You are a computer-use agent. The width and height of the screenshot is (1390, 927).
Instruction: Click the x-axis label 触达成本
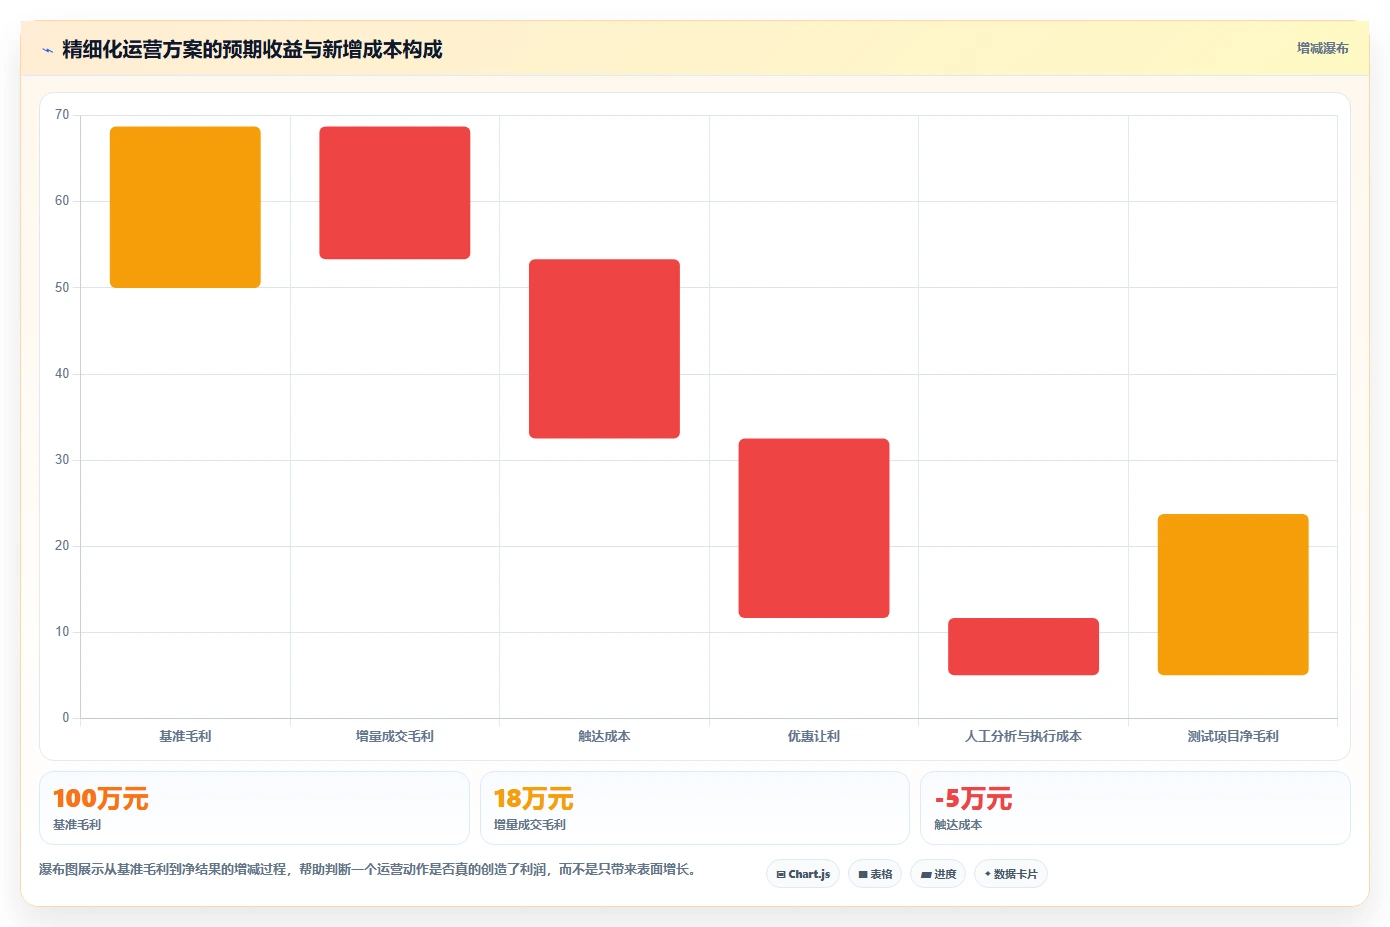coord(604,736)
